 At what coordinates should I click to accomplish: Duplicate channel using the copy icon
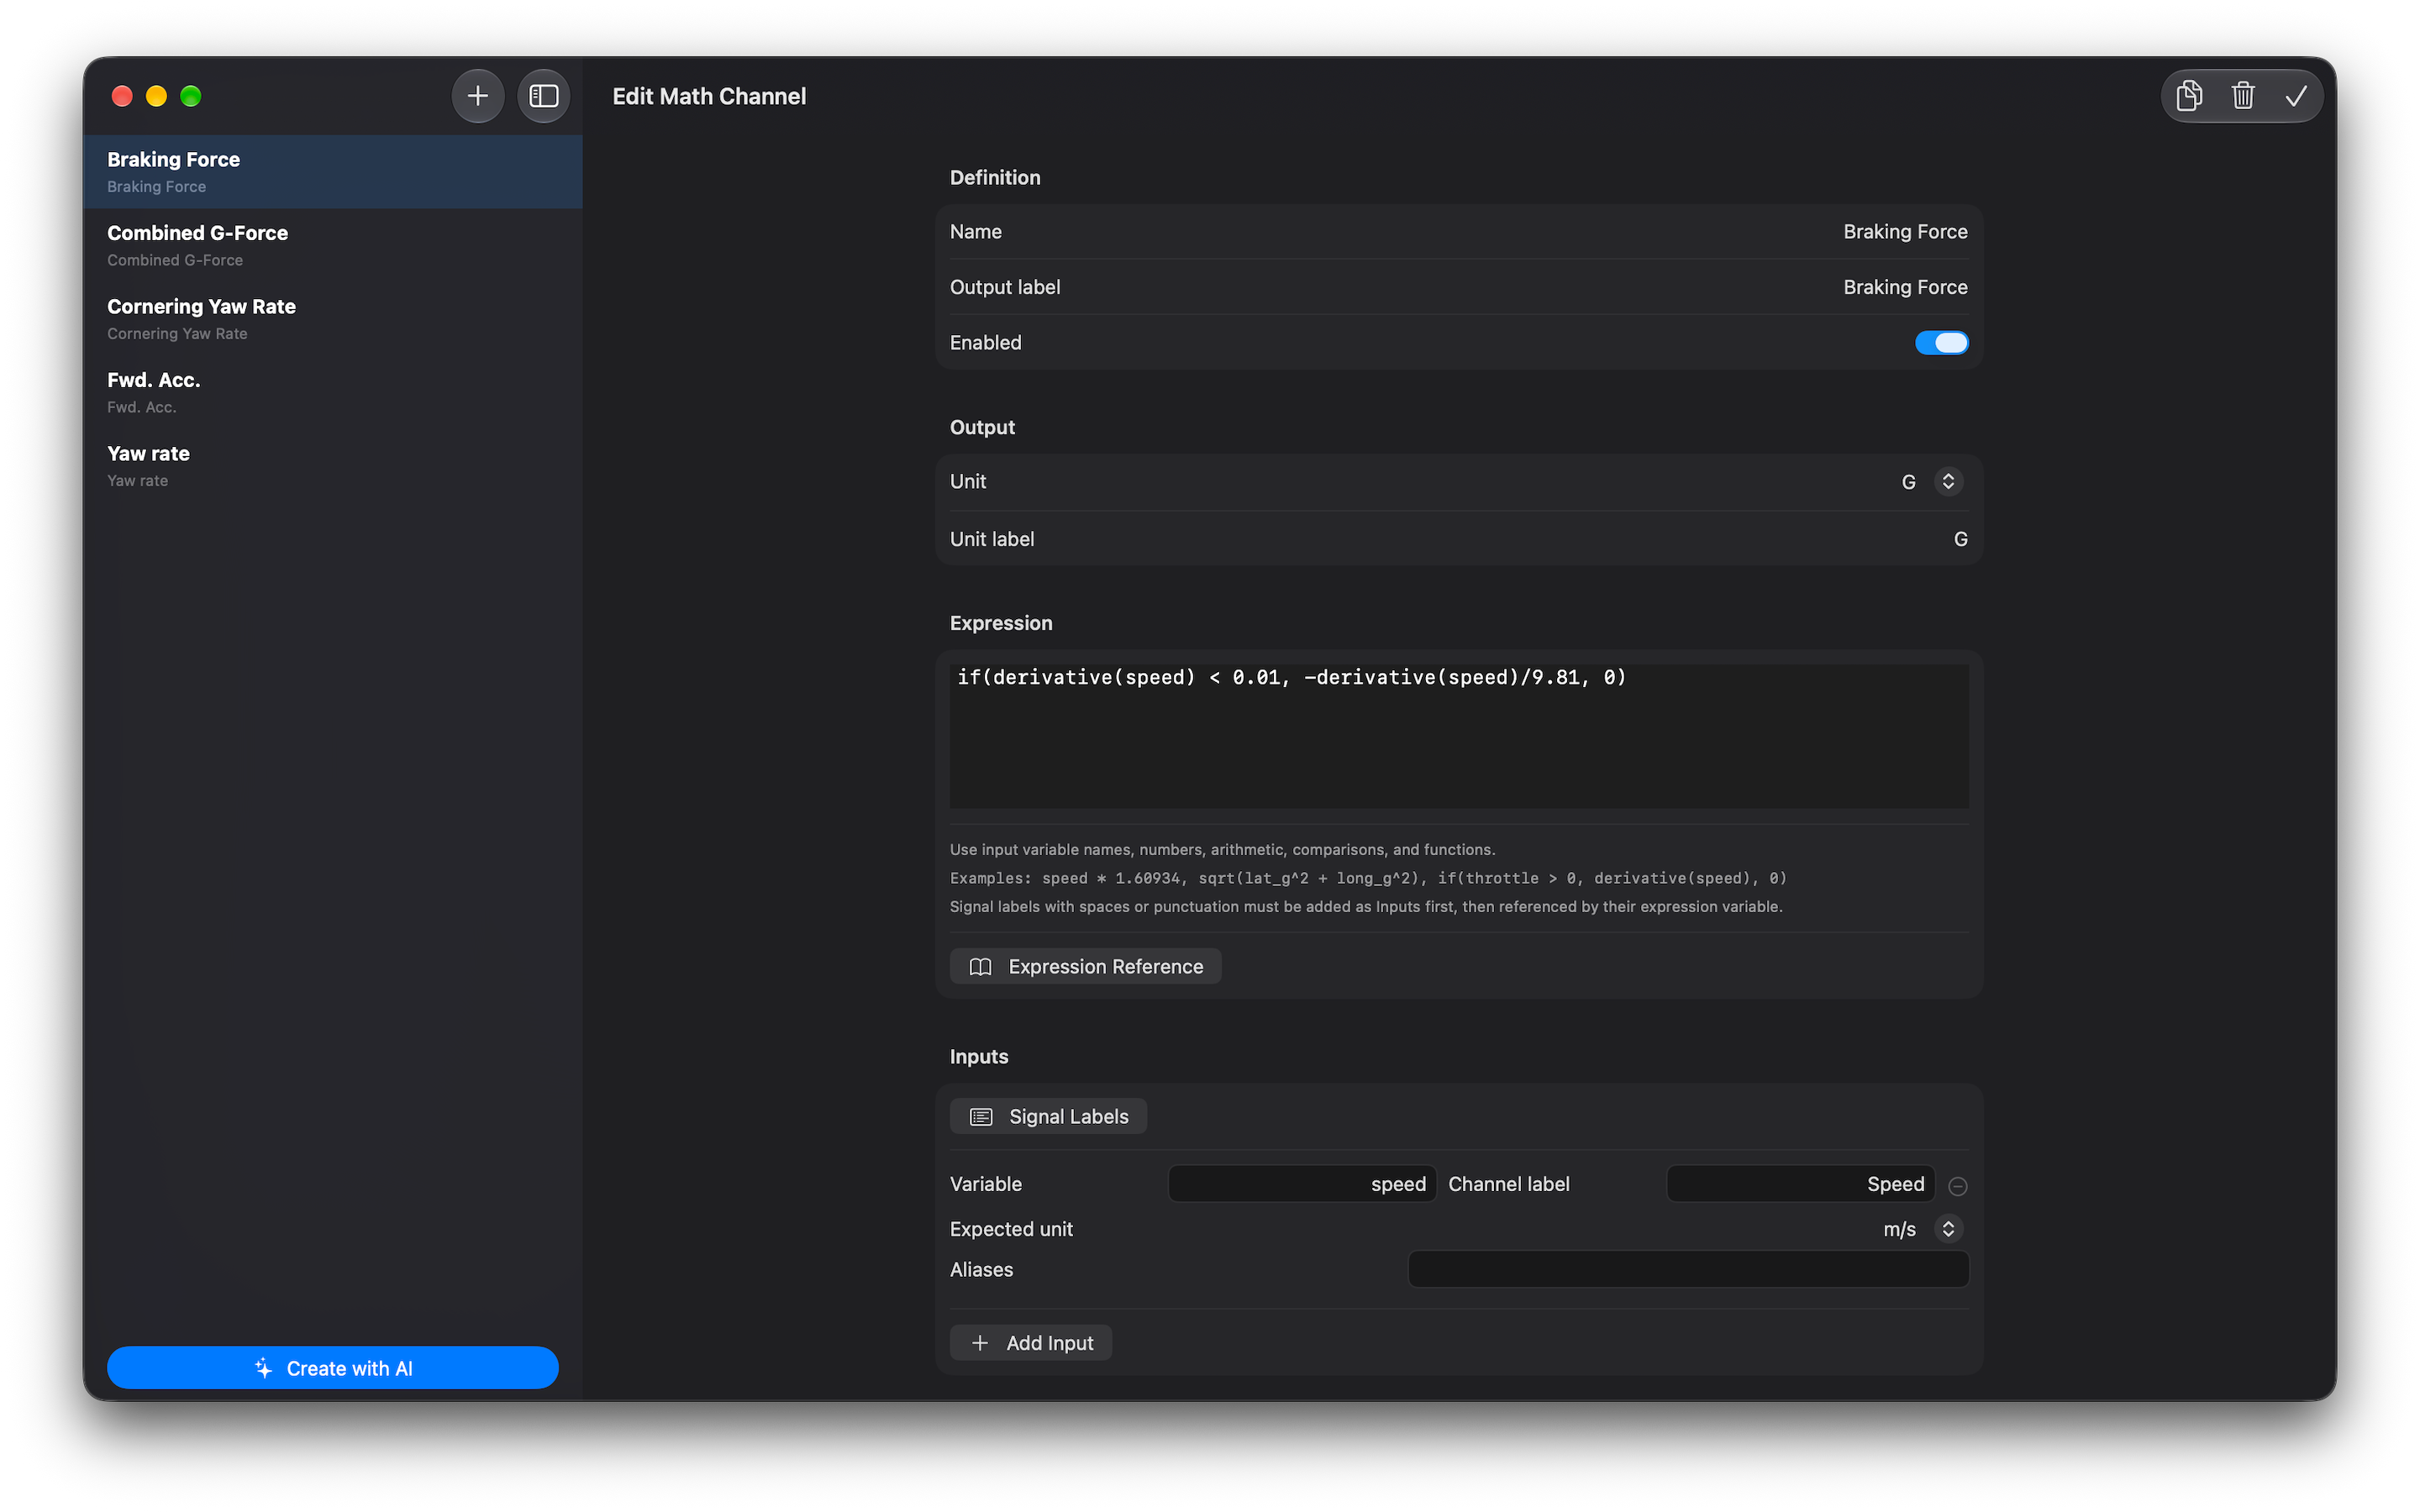tap(2189, 96)
